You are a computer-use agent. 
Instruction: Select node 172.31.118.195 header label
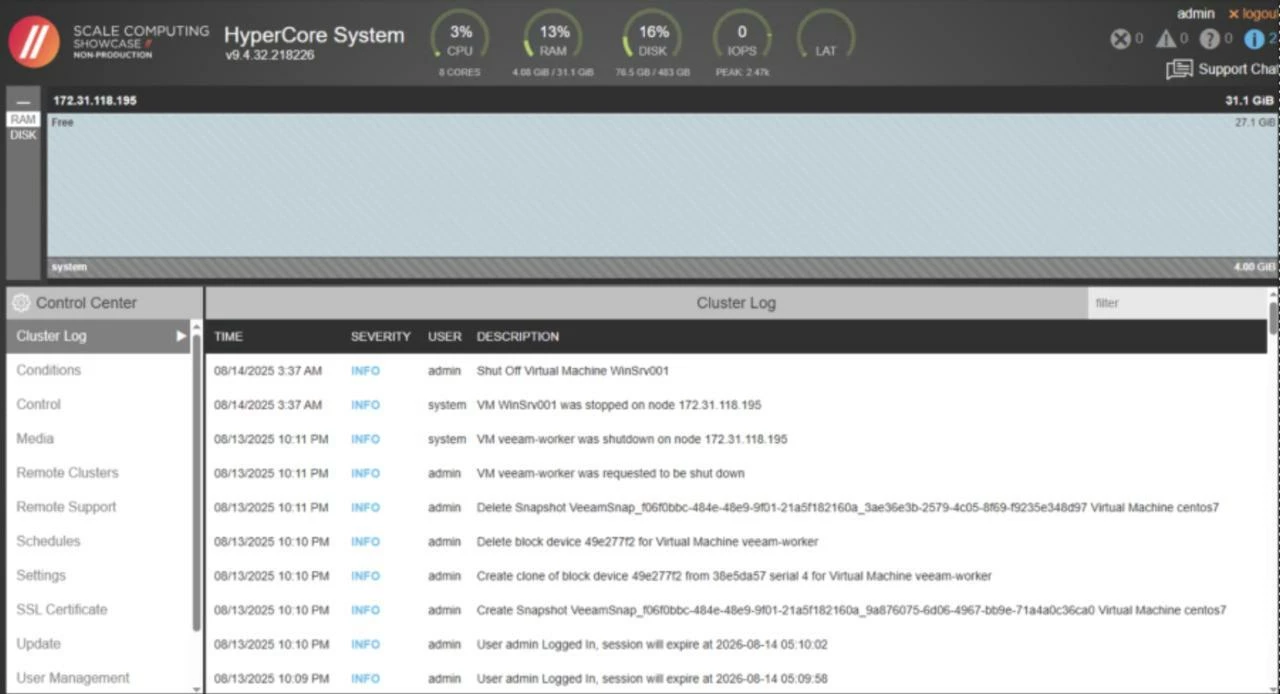coord(95,100)
